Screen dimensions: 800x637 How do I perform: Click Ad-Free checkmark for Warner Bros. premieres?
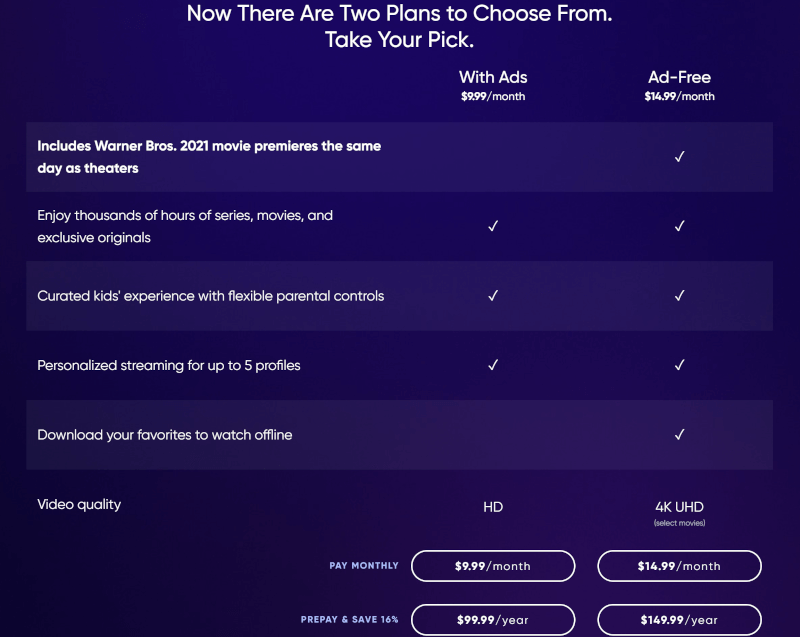tap(679, 157)
